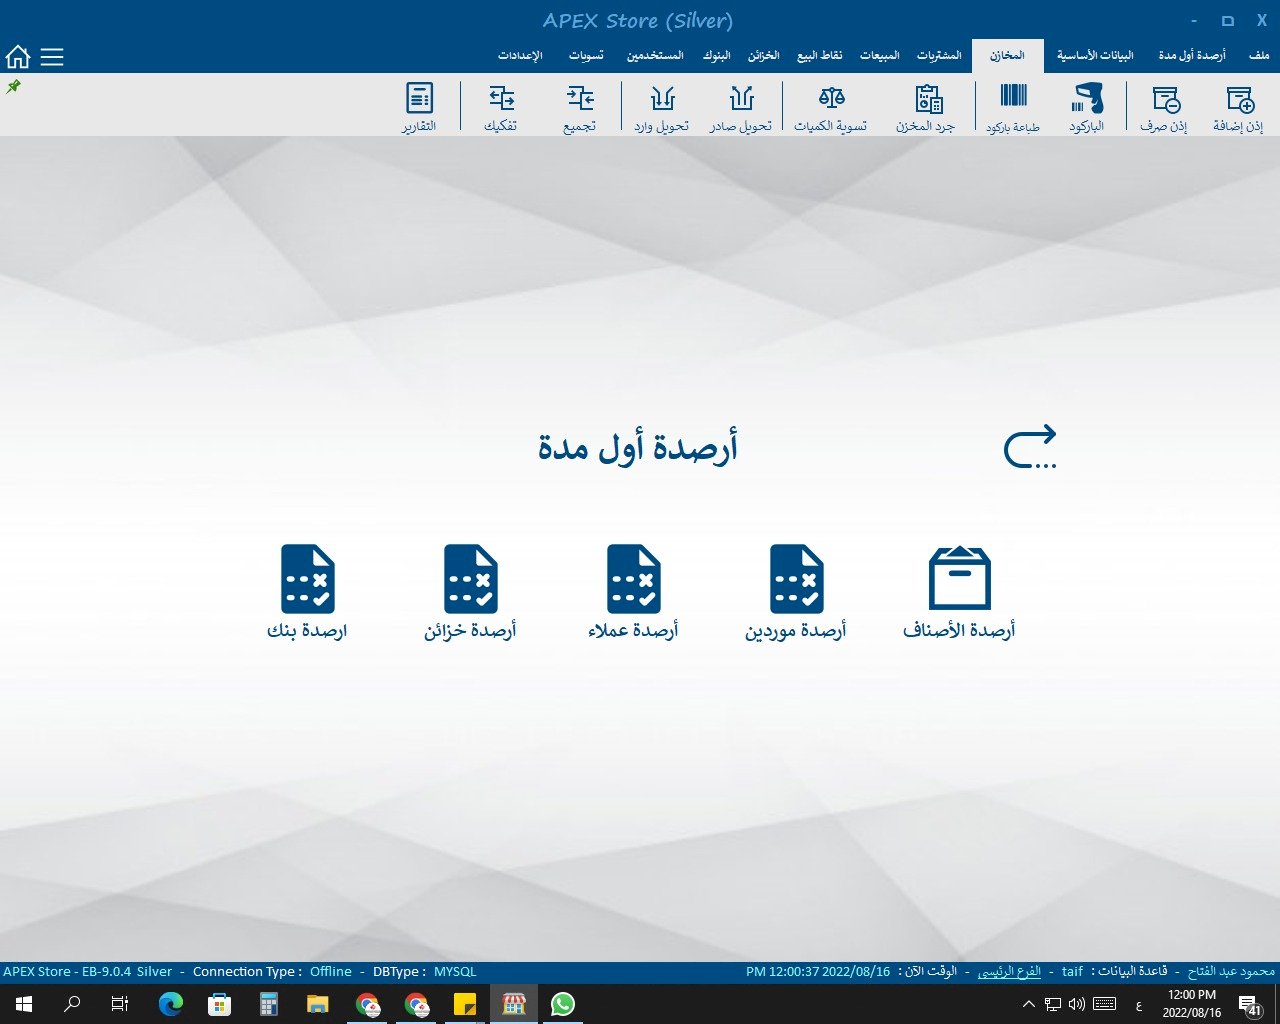Click the main branch (الفرع الرئيسي) link
The width and height of the screenshot is (1280, 1024).
(1008, 971)
